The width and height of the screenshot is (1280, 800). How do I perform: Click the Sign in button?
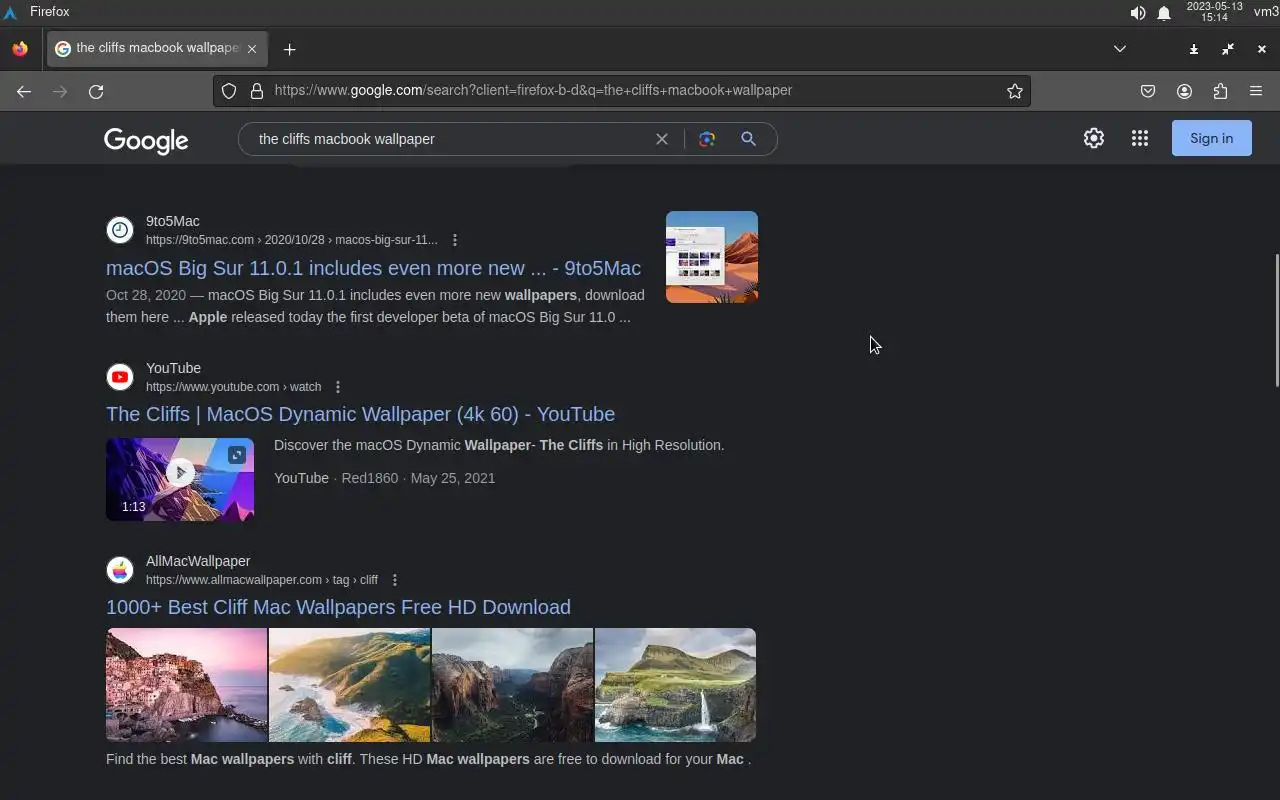pos(1212,138)
